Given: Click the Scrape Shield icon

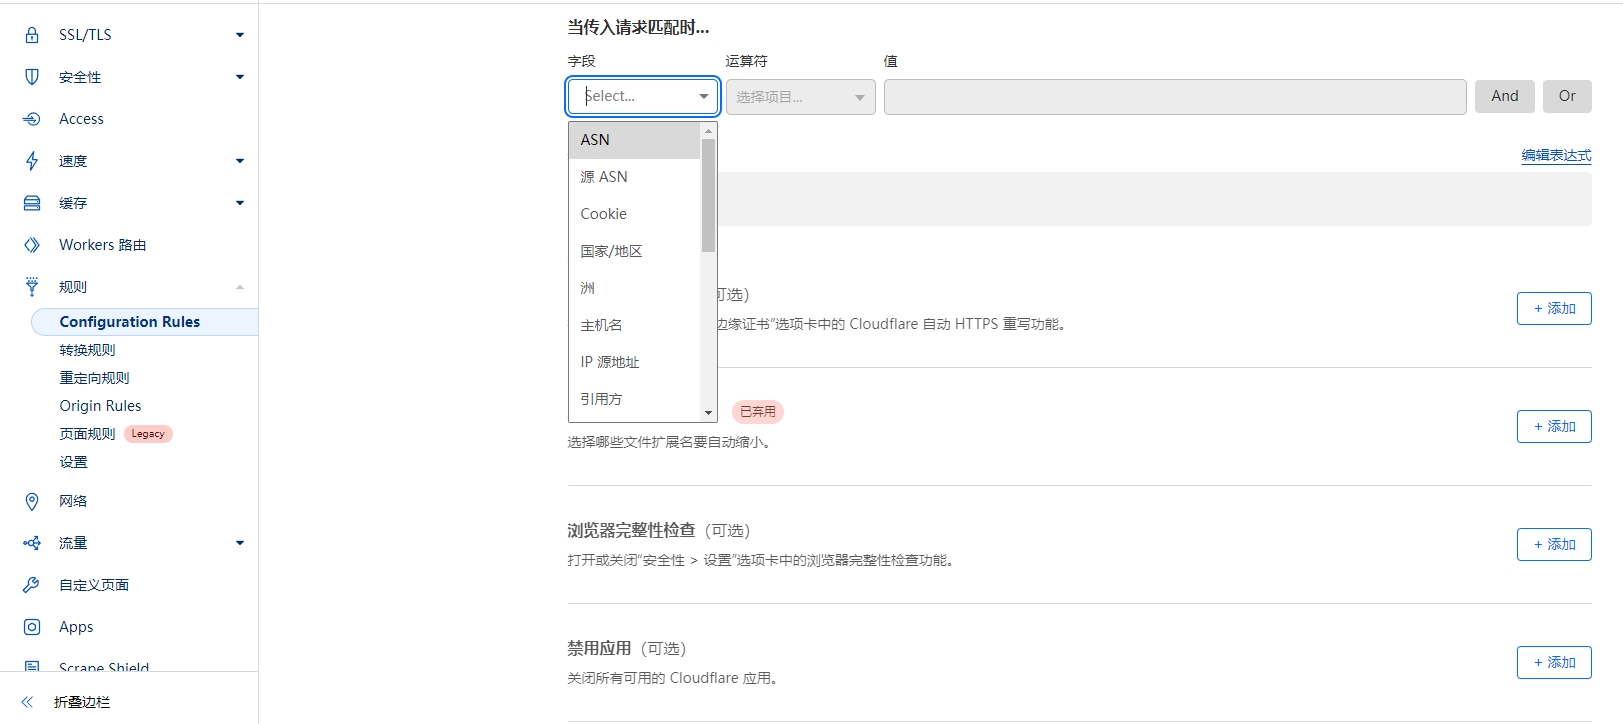Looking at the screenshot, I should click(x=32, y=666).
